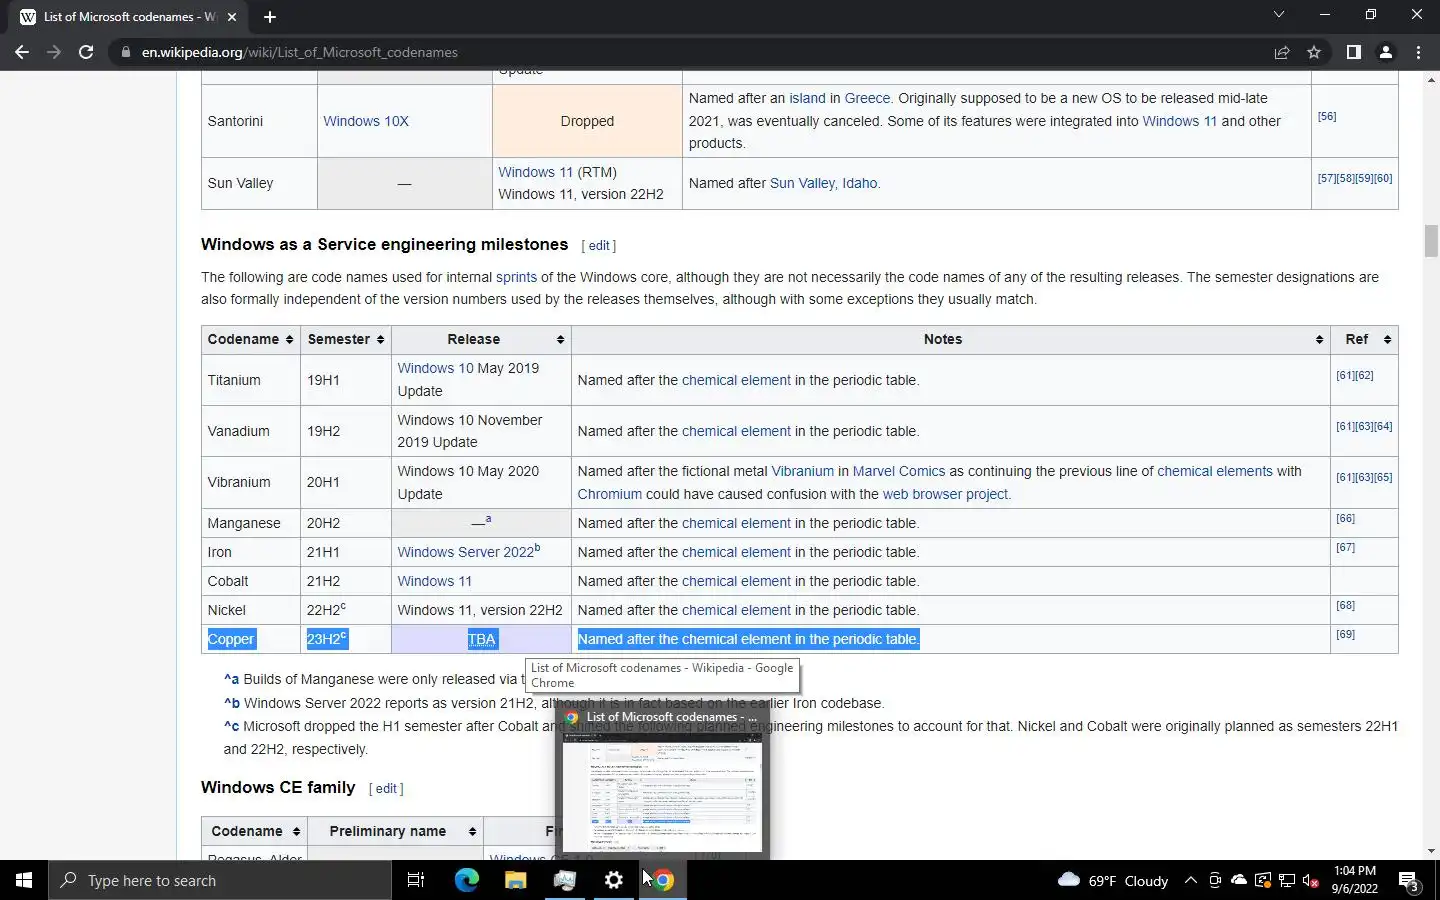This screenshot has width=1440, height=900.
Task: Open the Vibranium link
Action: (x=802, y=471)
